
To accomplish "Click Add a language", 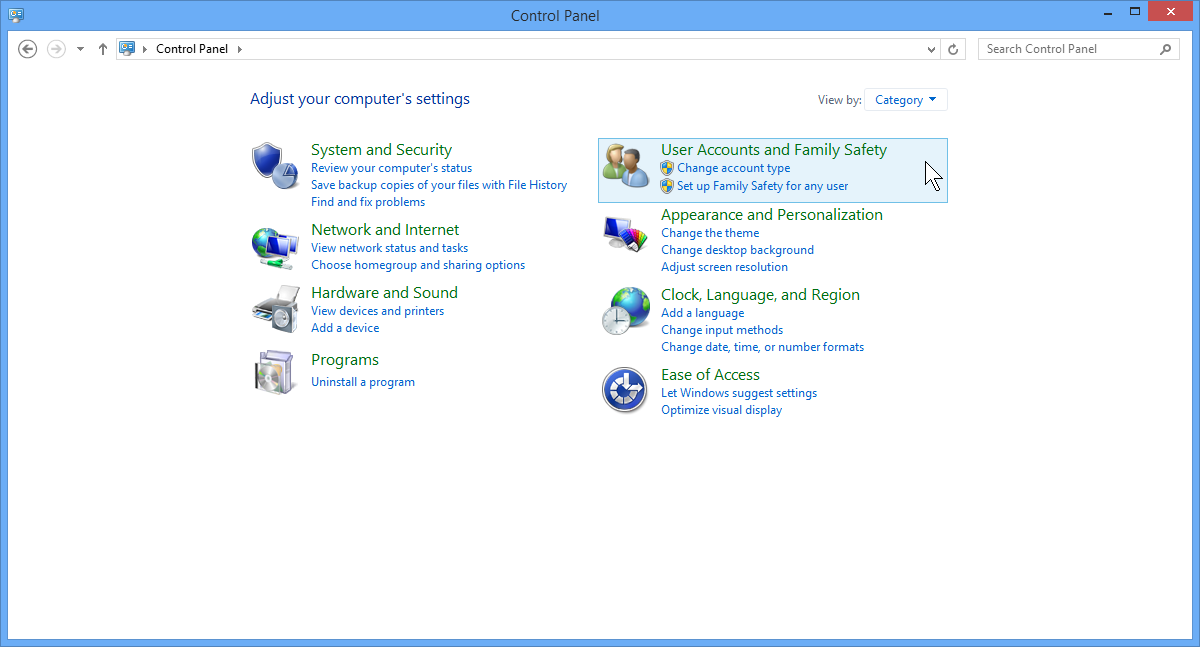I will pyautogui.click(x=702, y=313).
